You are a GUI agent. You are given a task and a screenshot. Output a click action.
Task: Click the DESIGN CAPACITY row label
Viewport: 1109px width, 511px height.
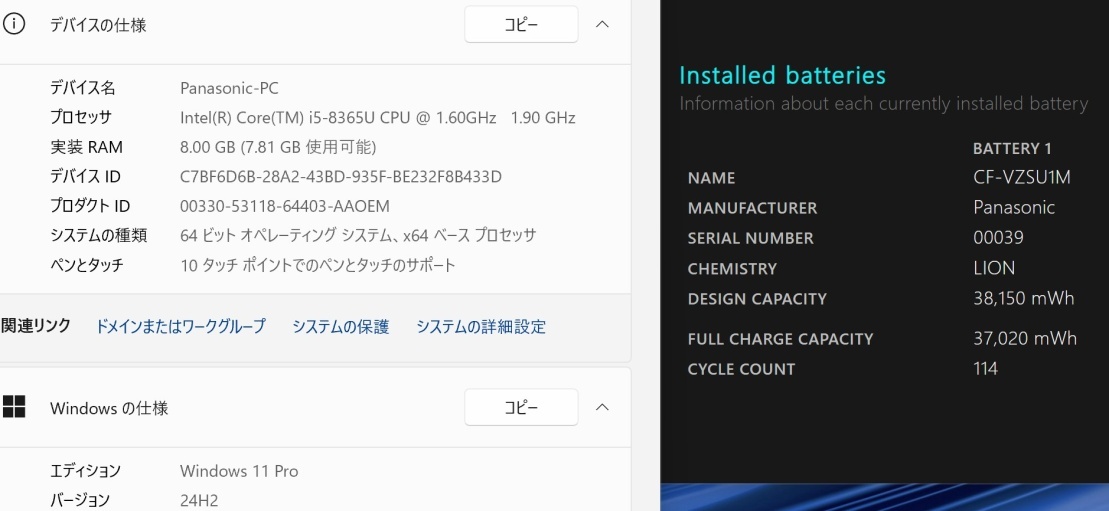click(x=757, y=299)
